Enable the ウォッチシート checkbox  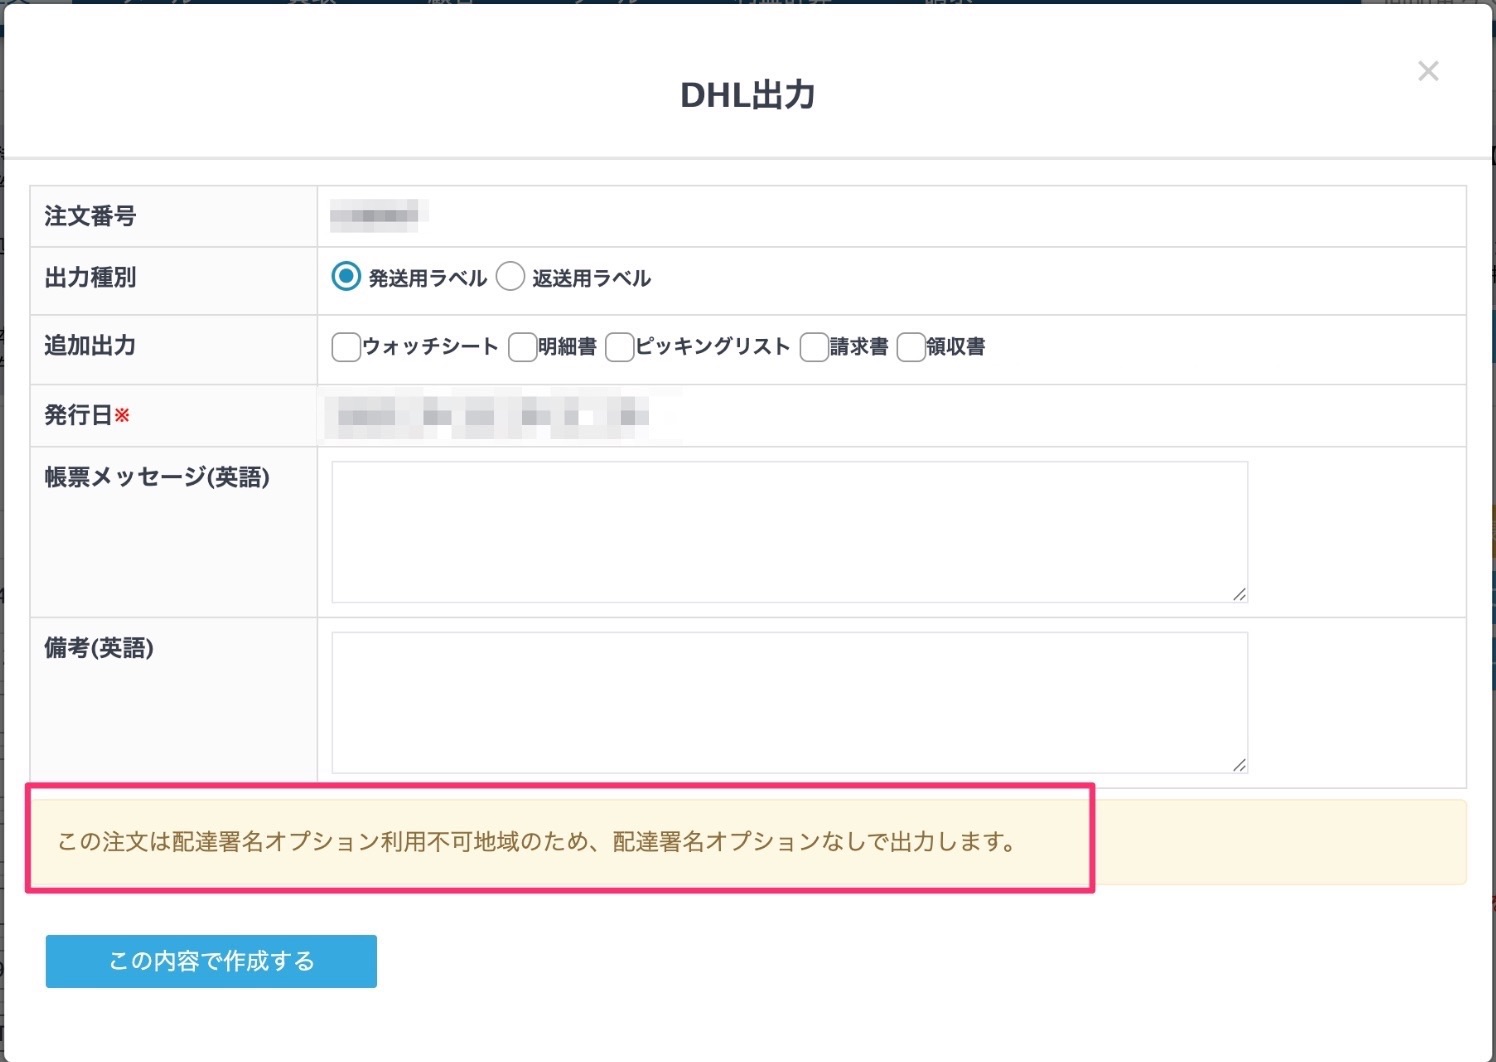346,347
